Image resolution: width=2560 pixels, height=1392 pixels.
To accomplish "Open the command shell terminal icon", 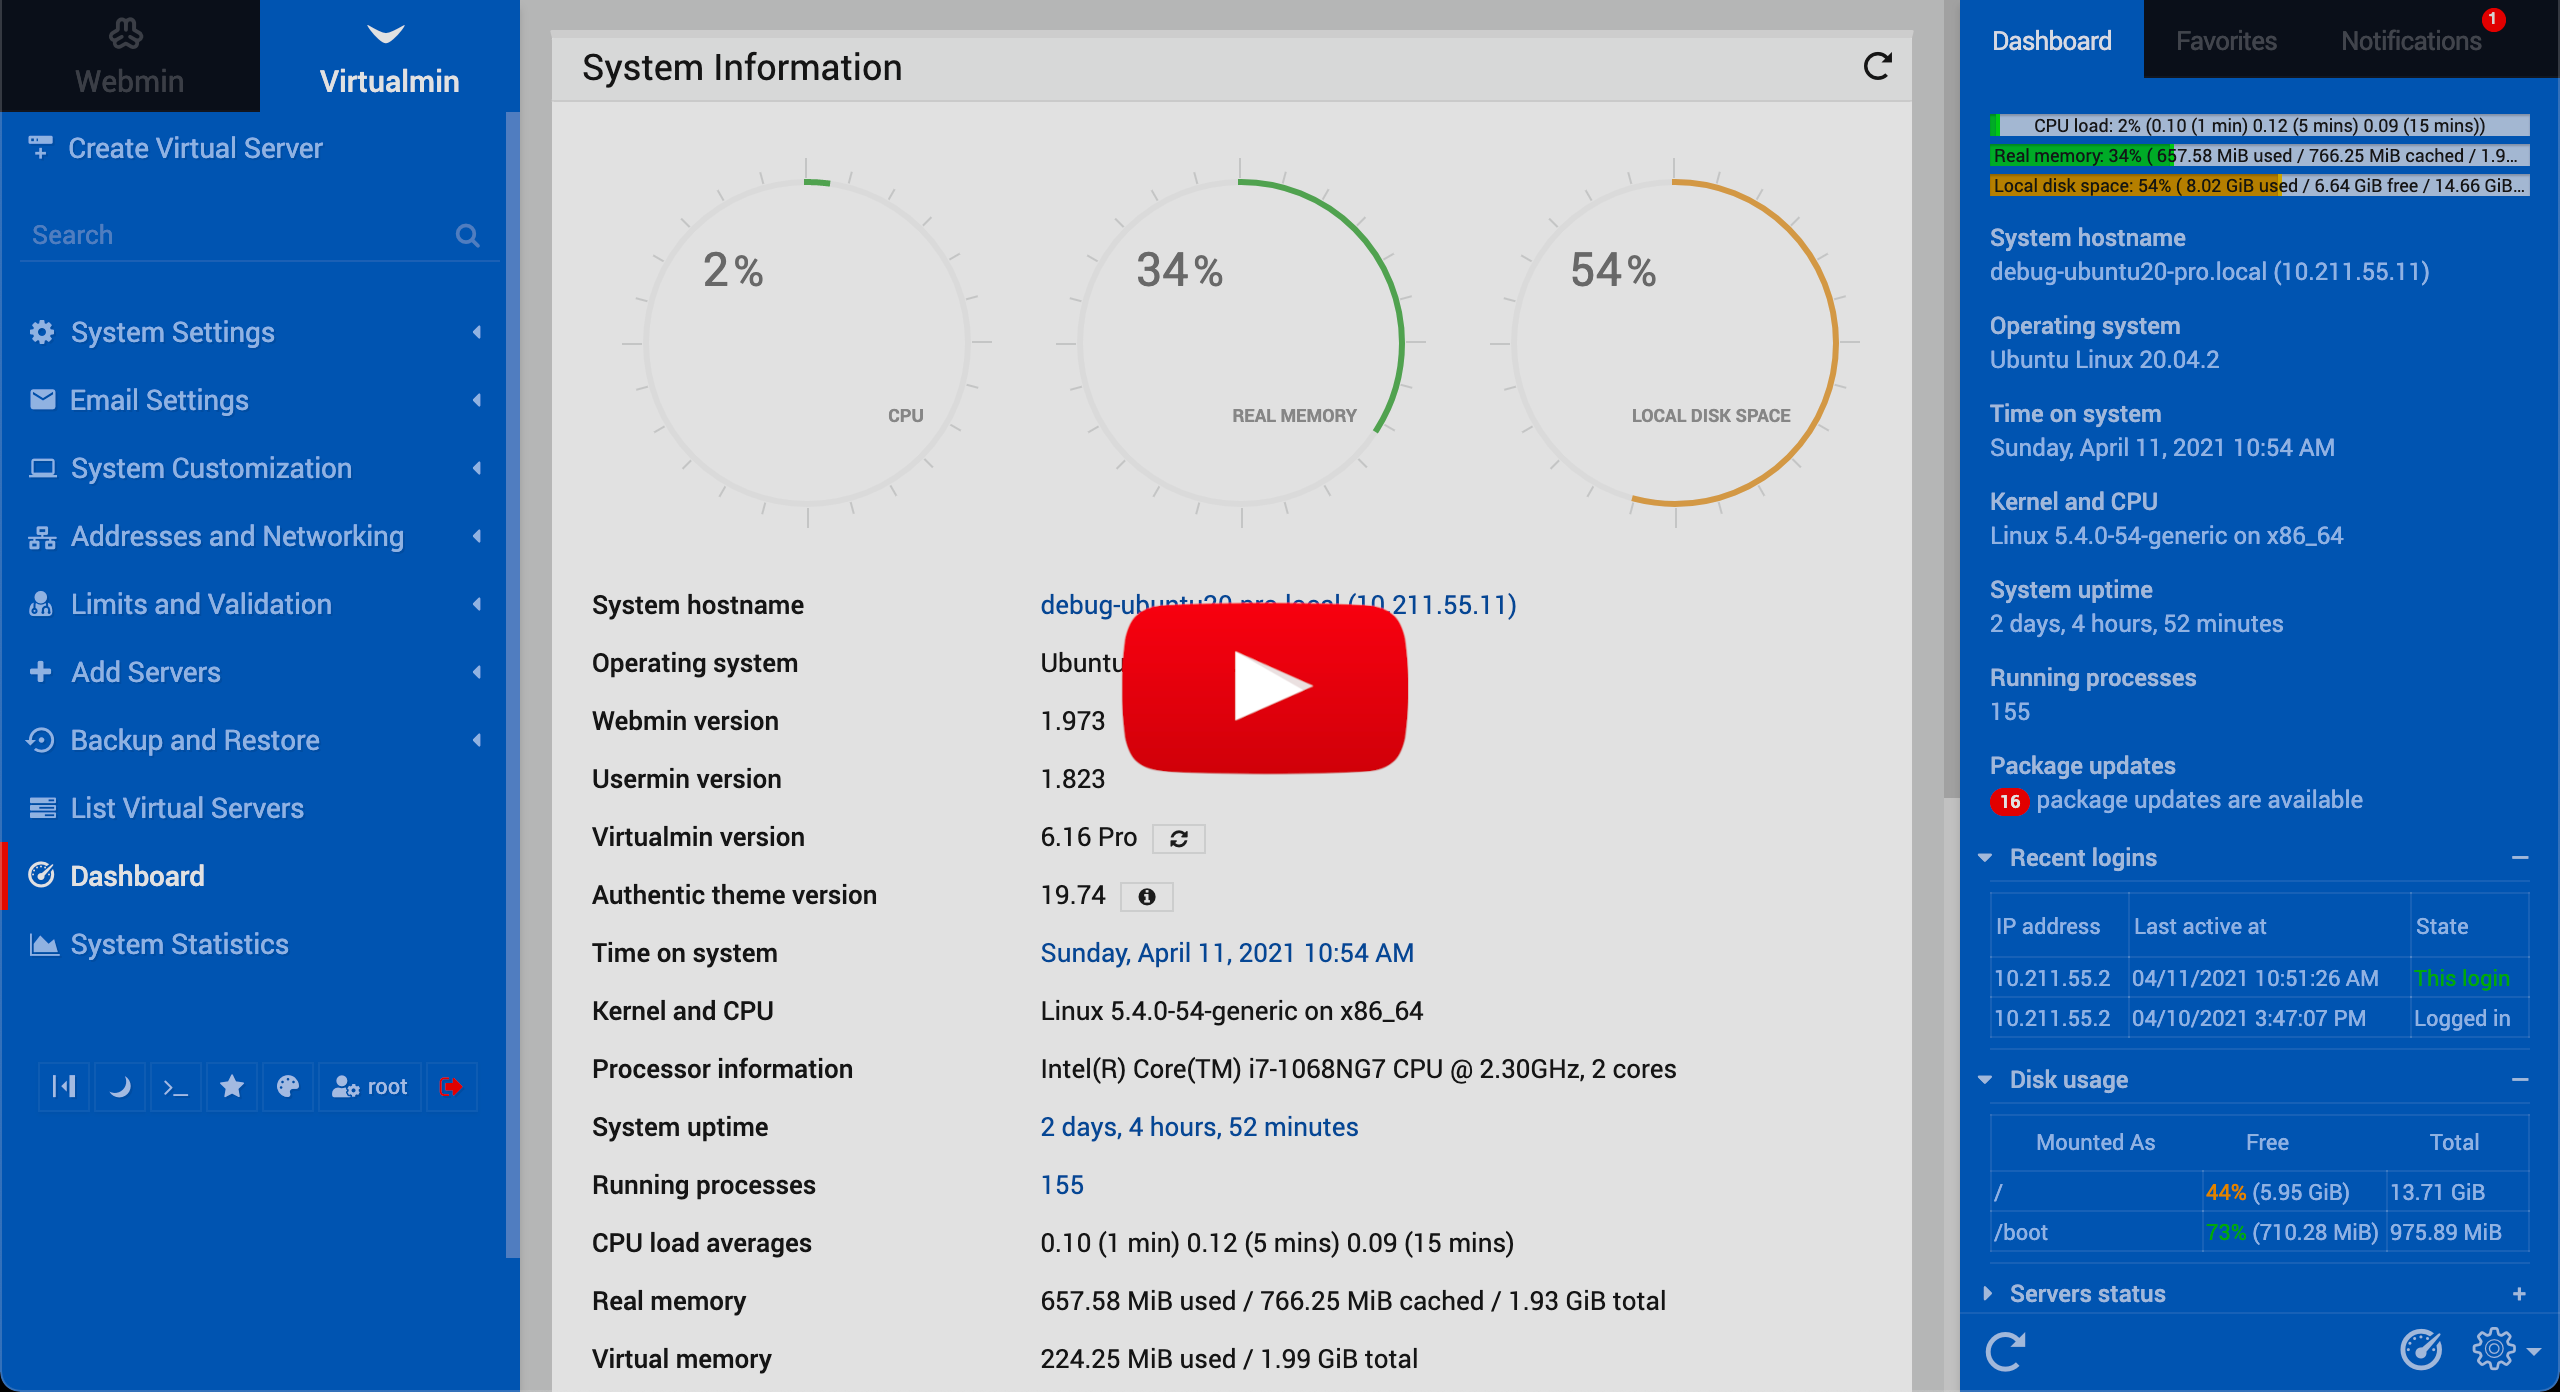I will coord(176,1087).
